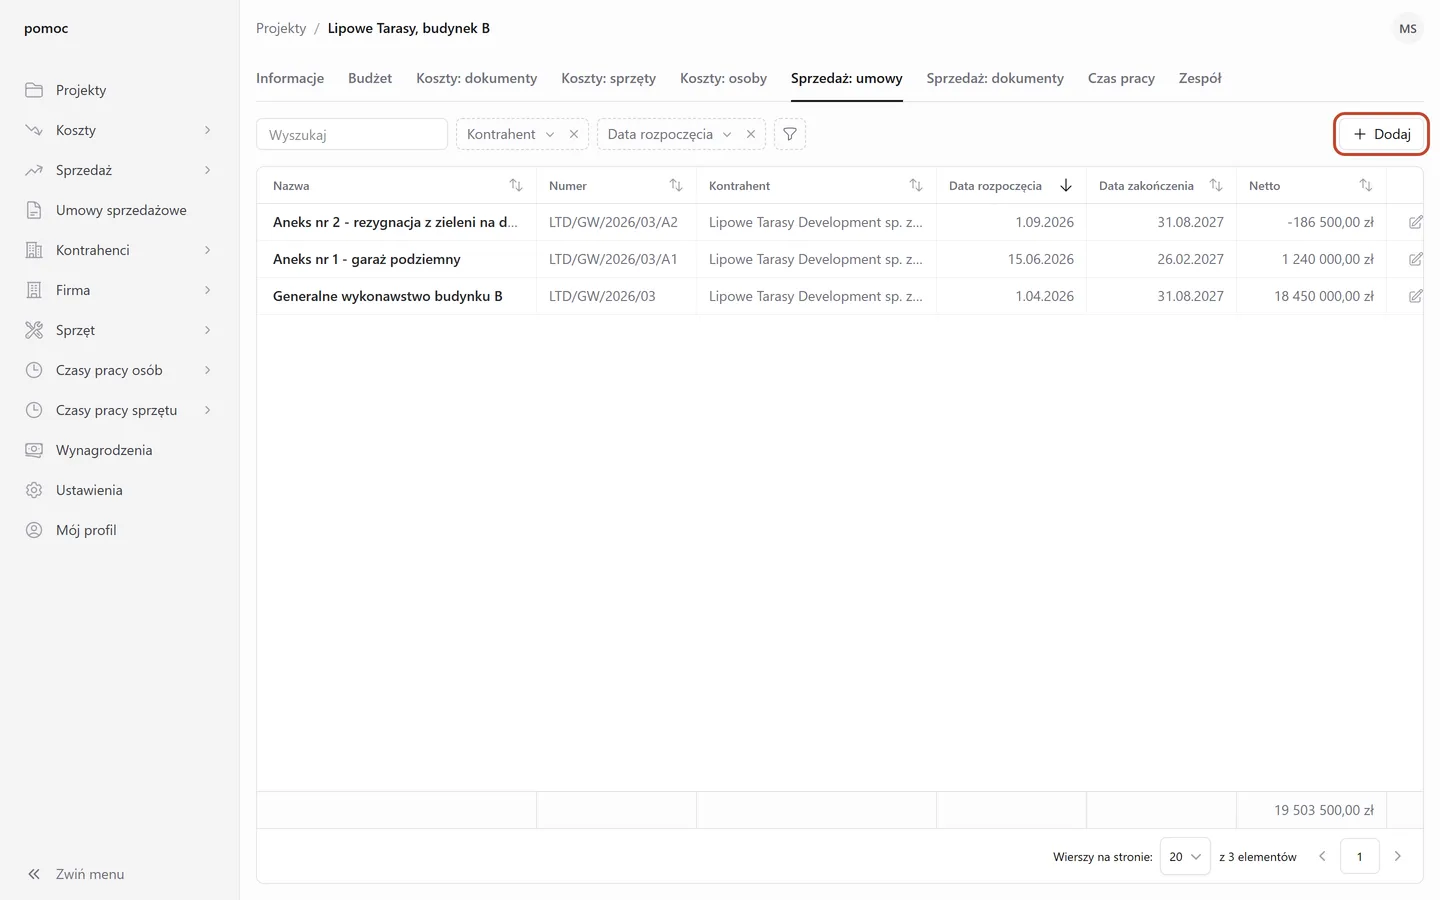The width and height of the screenshot is (1440, 900).
Task: Click the Umowy sprzedażowe document icon
Action: click(34, 210)
